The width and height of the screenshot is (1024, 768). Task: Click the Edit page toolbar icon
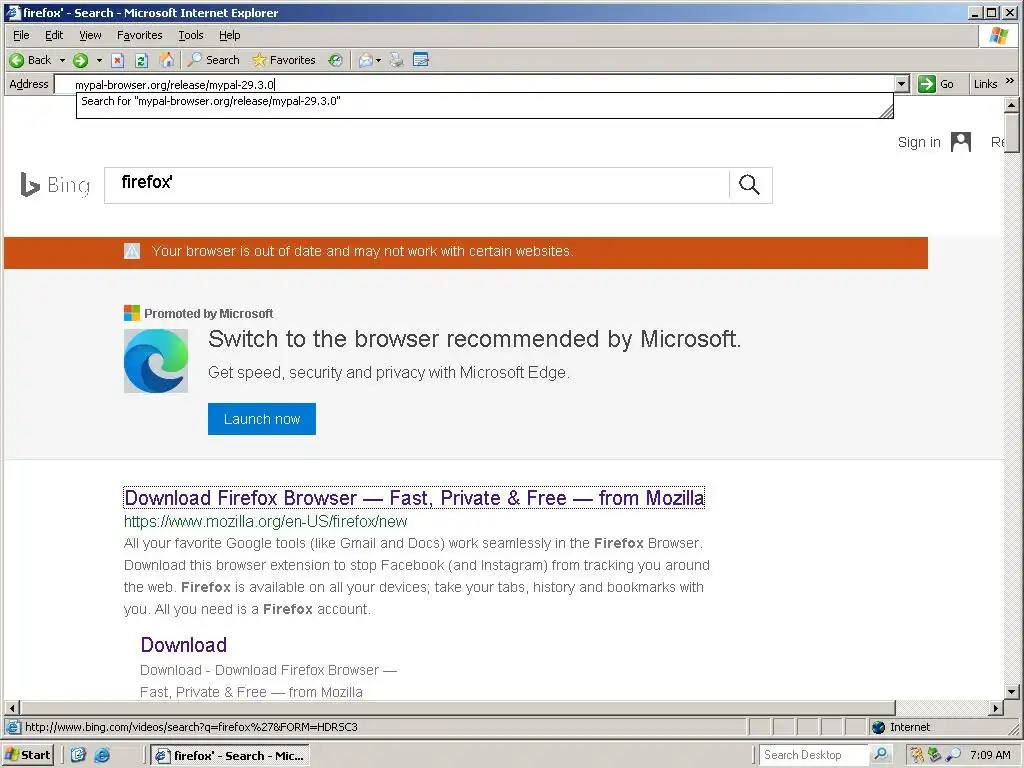421,60
